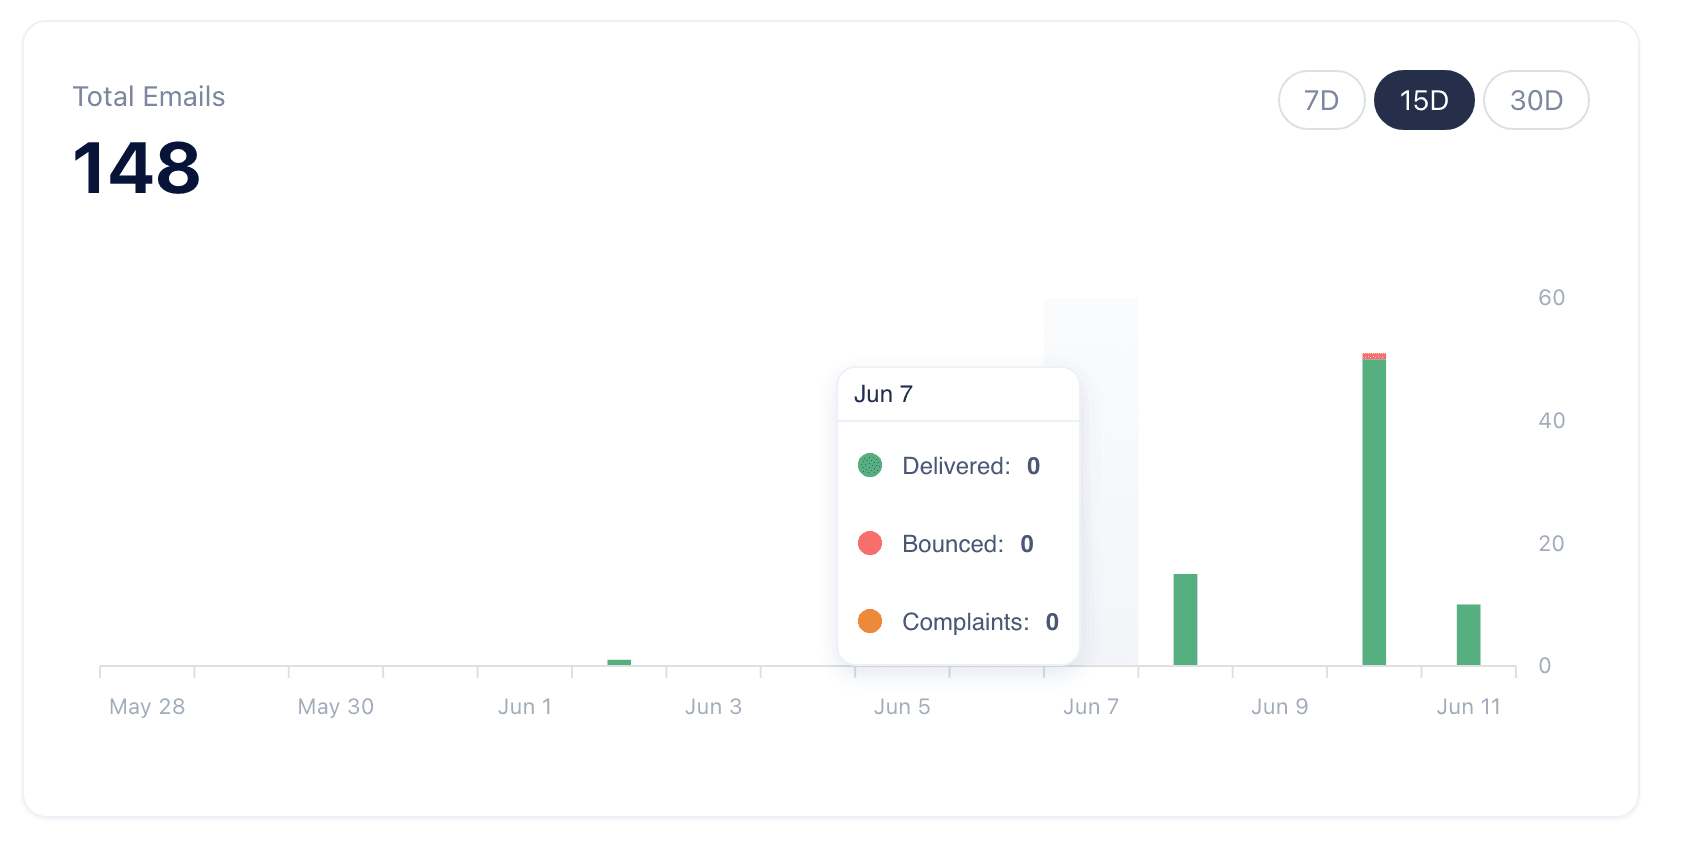Click the orange Complaints status dot
This screenshot has width=1688, height=846.
pos(870,621)
